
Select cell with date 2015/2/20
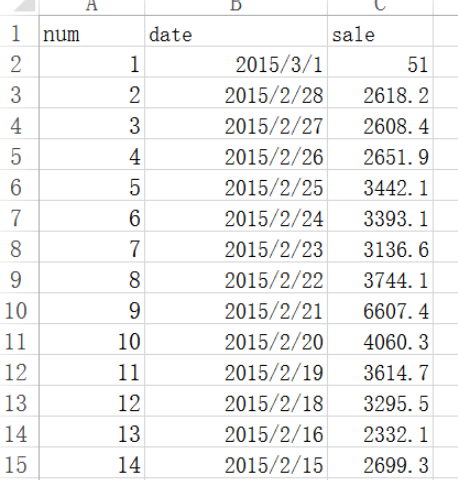236,339
